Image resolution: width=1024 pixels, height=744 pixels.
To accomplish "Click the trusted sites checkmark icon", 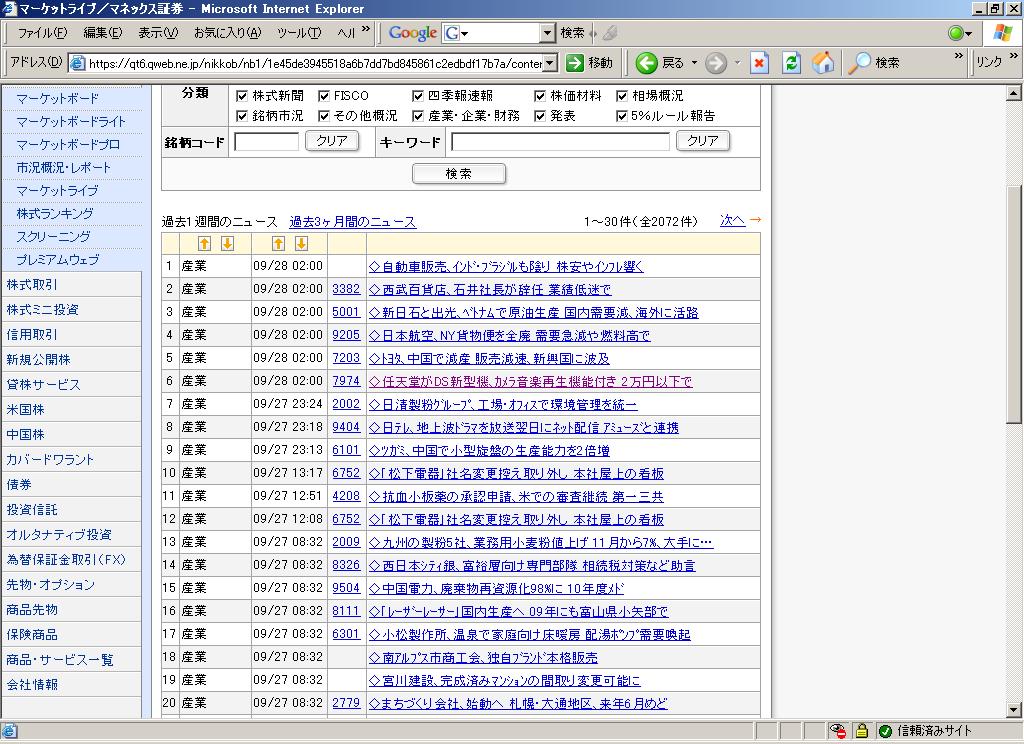I will point(885,731).
